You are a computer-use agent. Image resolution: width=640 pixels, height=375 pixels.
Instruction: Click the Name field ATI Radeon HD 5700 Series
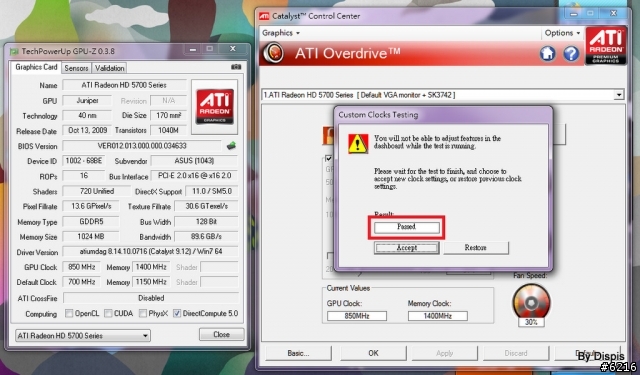click(124, 85)
